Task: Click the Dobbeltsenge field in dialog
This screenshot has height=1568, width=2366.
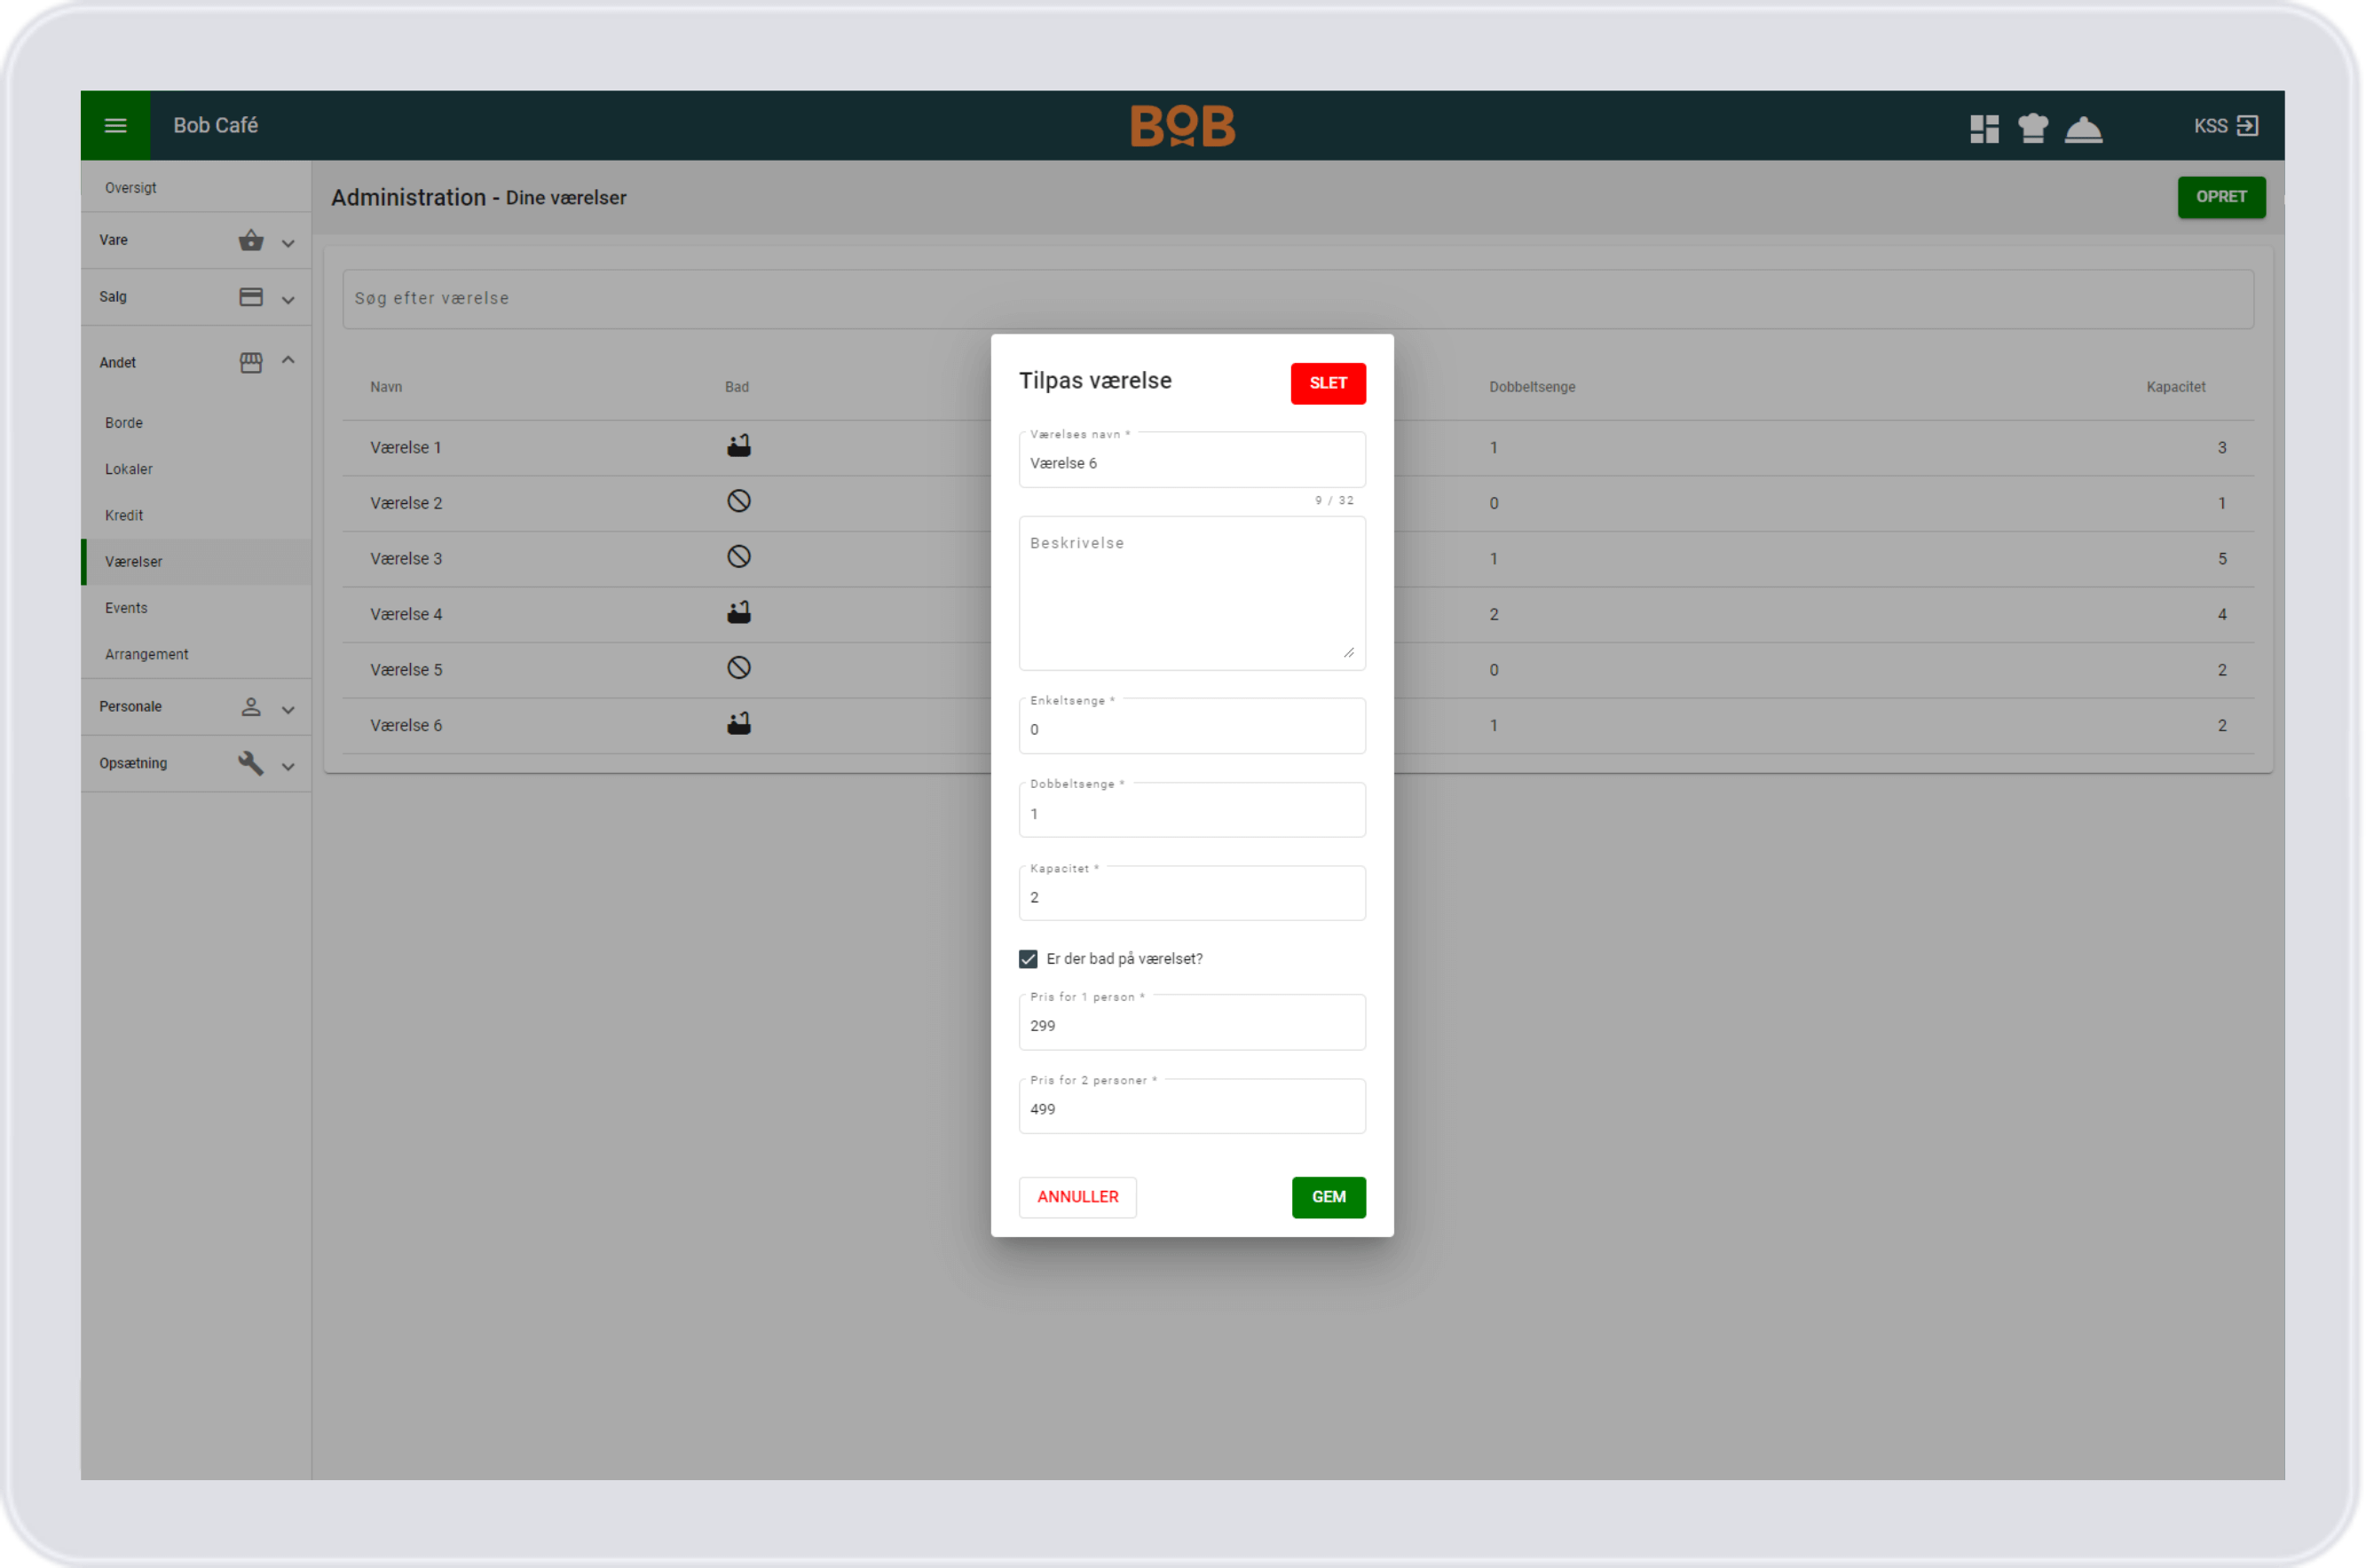Action: (x=1192, y=810)
